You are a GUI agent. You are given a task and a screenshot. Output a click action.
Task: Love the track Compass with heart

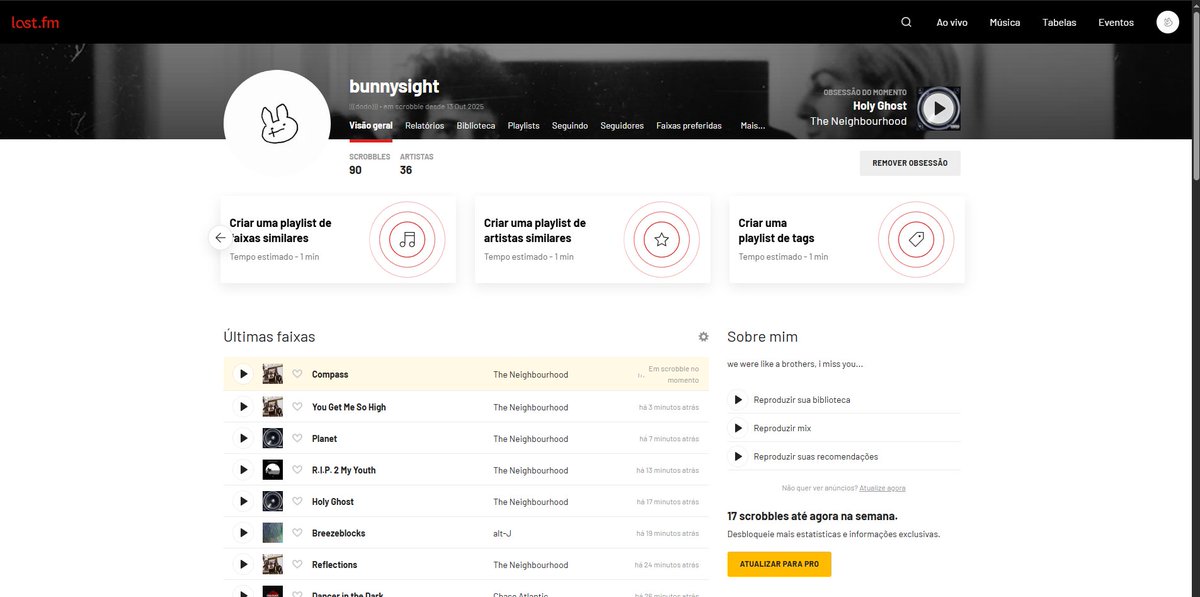click(297, 374)
